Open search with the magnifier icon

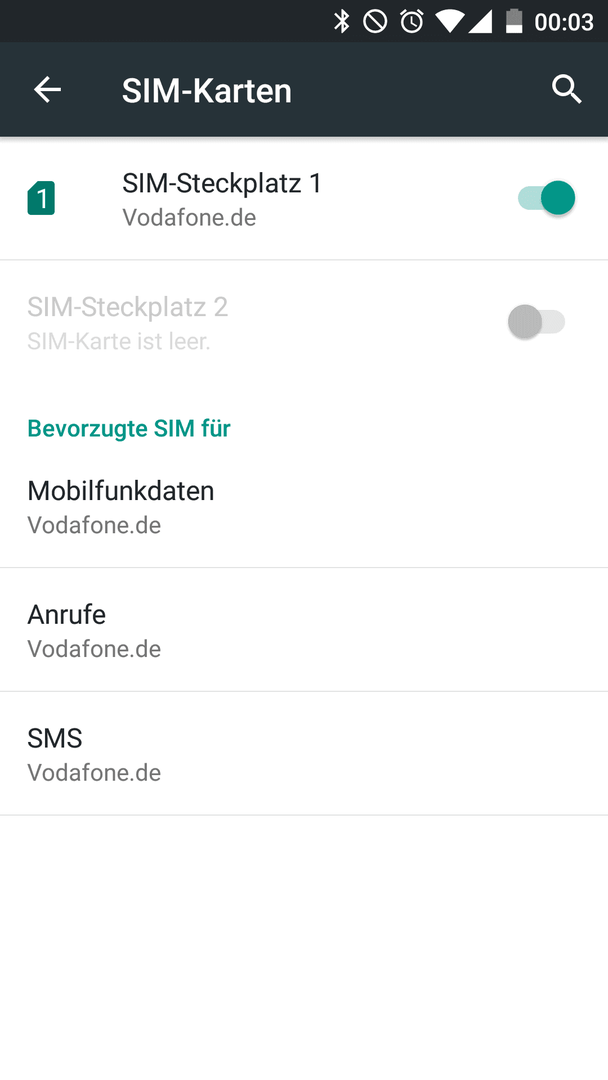[566, 90]
